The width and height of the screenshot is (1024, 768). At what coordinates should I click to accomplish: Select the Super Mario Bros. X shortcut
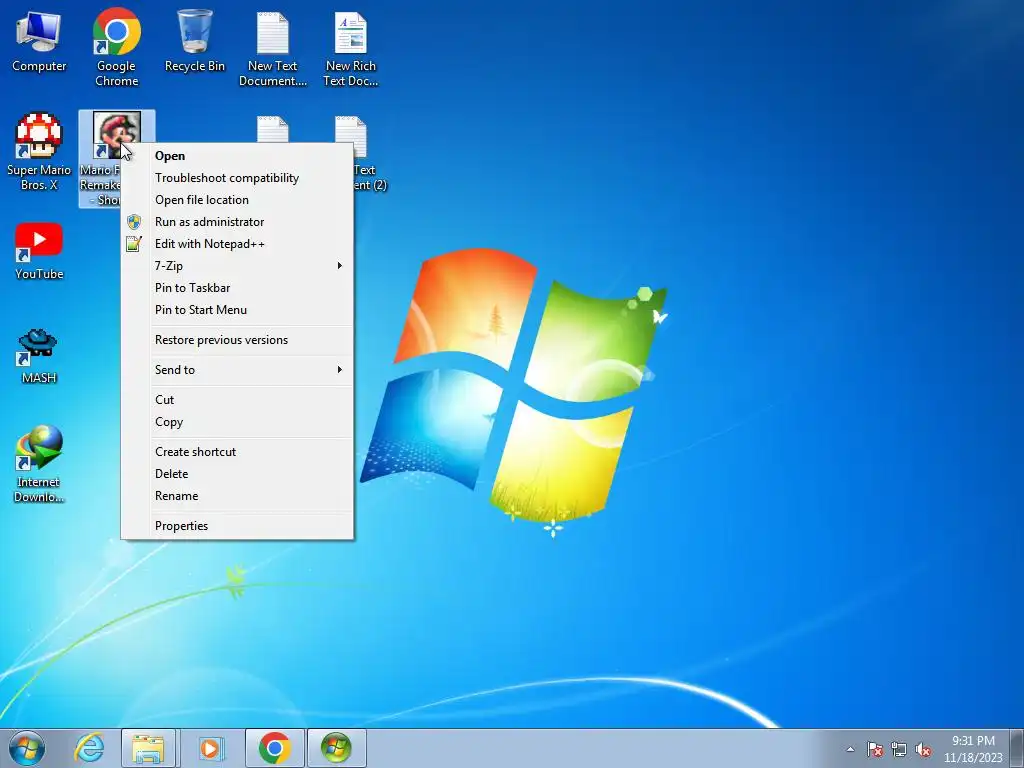pos(39,152)
